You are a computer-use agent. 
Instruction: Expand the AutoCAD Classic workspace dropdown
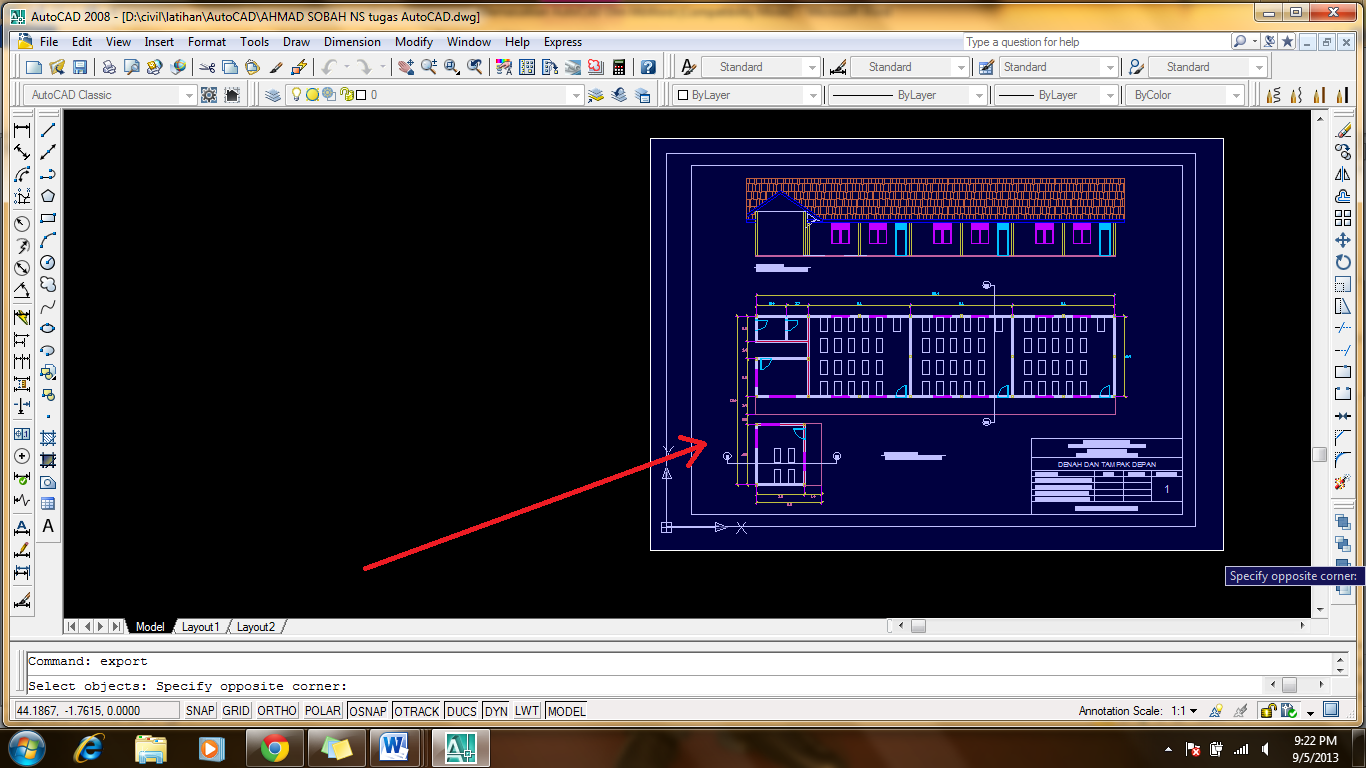(x=191, y=94)
